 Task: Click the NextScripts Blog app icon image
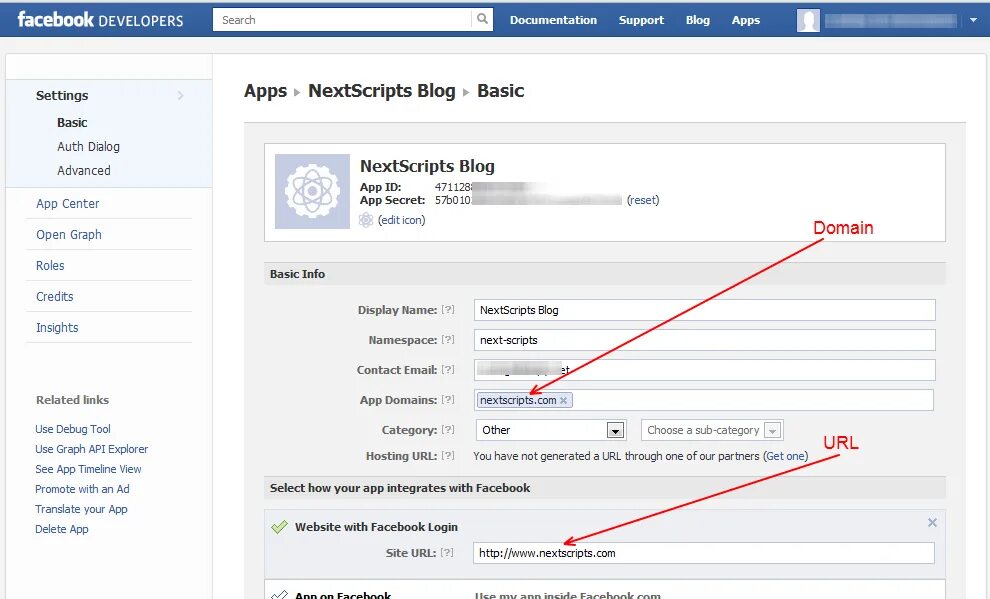(x=312, y=191)
